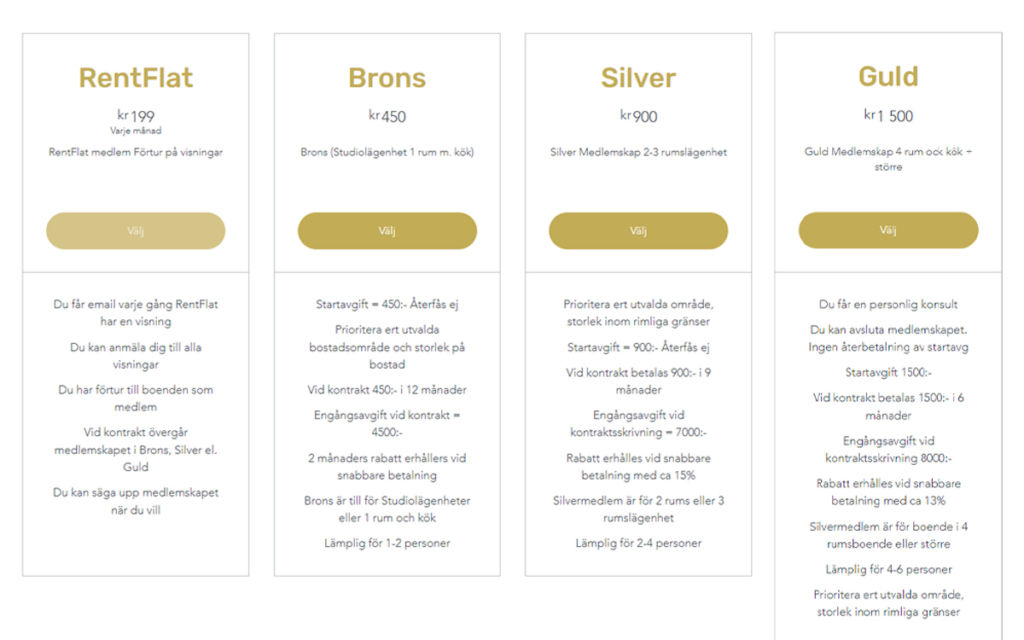Click 'Lämplig för 1-2 personer' feature line
Viewport: 1024px width, 640px height.
tap(387, 543)
